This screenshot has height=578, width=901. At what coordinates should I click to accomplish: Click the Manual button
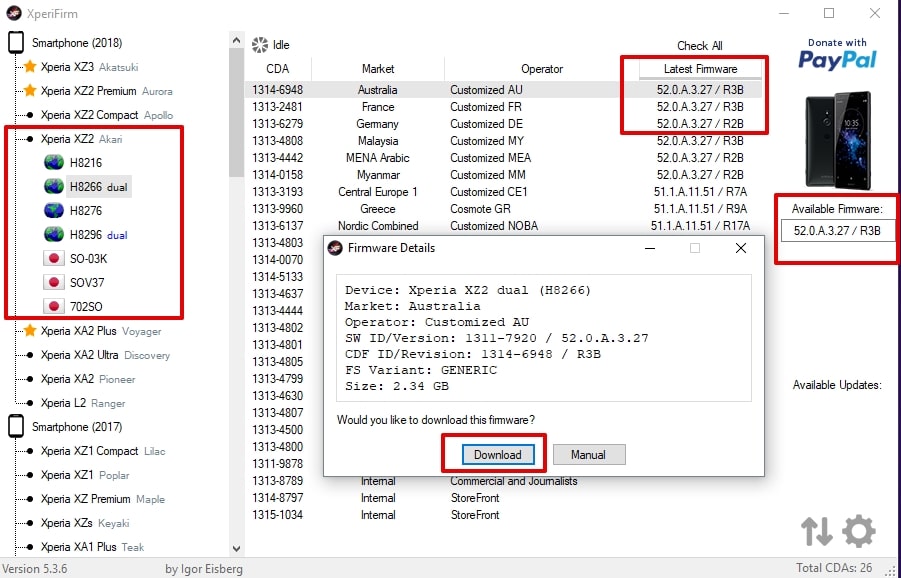(589, 454)
